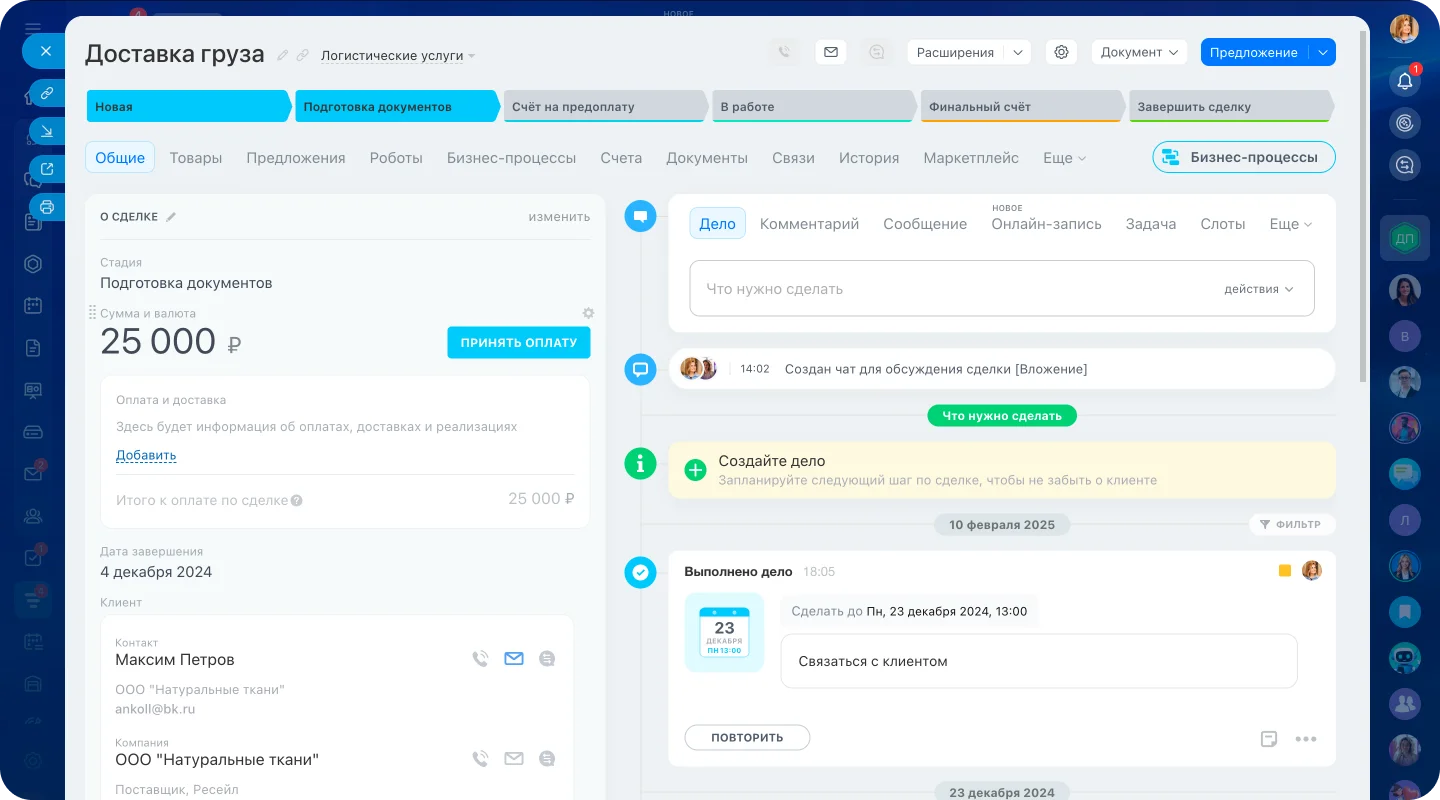Switch to the Товары tab
1440x800 pixels.
196,158
